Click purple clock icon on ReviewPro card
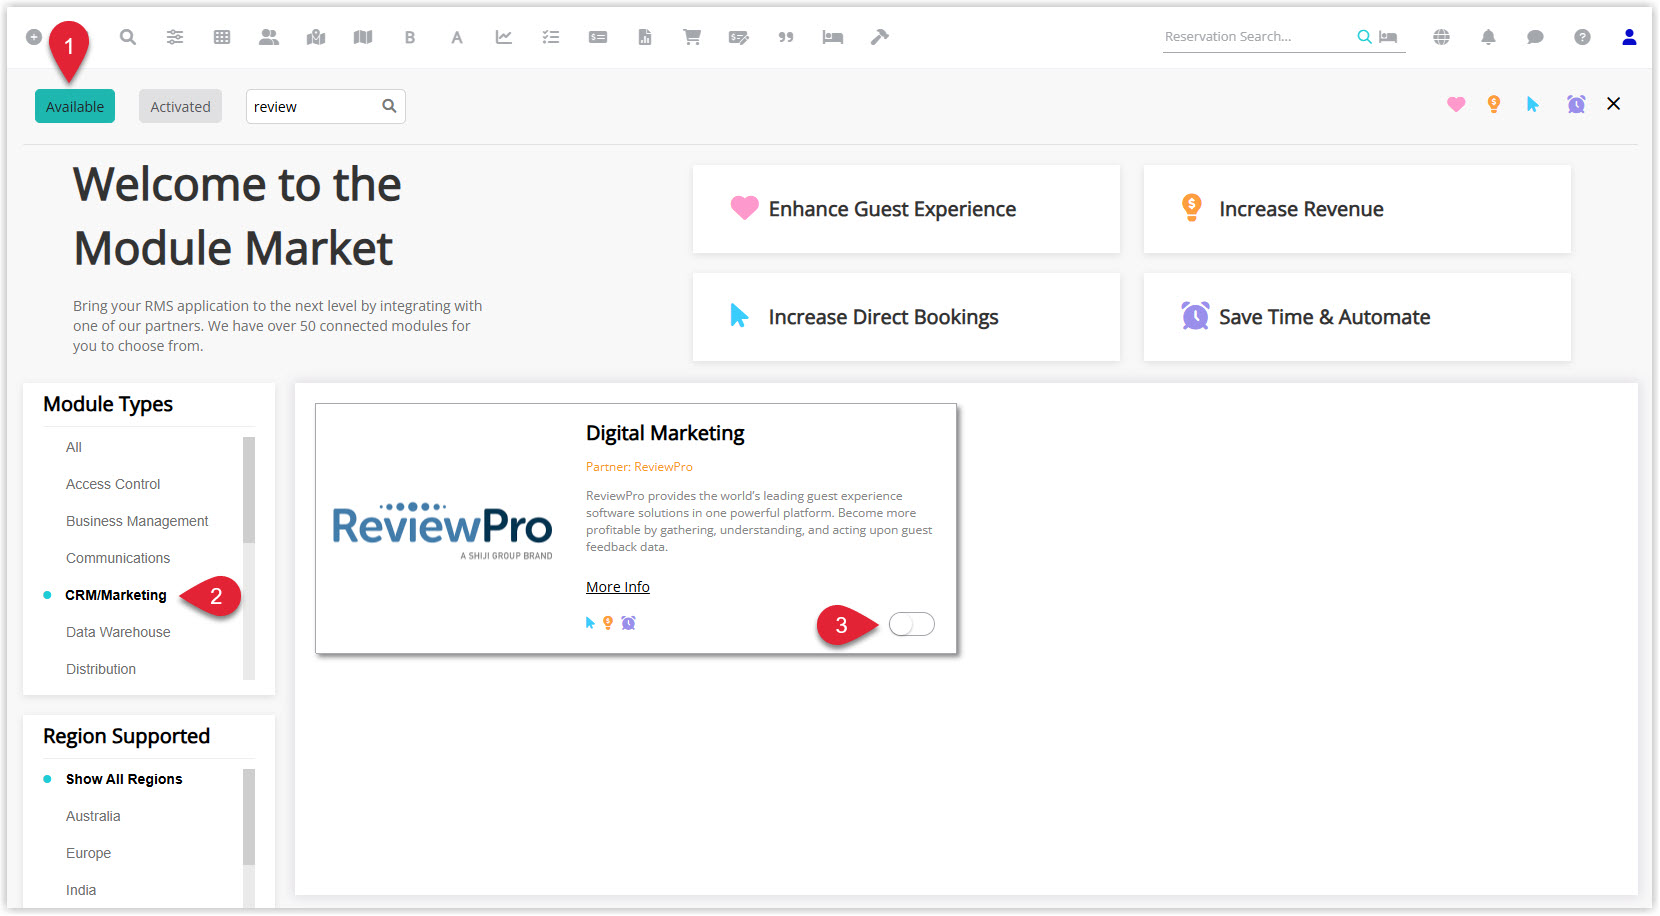Image resolution: width=1660 pixels, height=916 pixels. pyautogui.click(x=628, y=623)
